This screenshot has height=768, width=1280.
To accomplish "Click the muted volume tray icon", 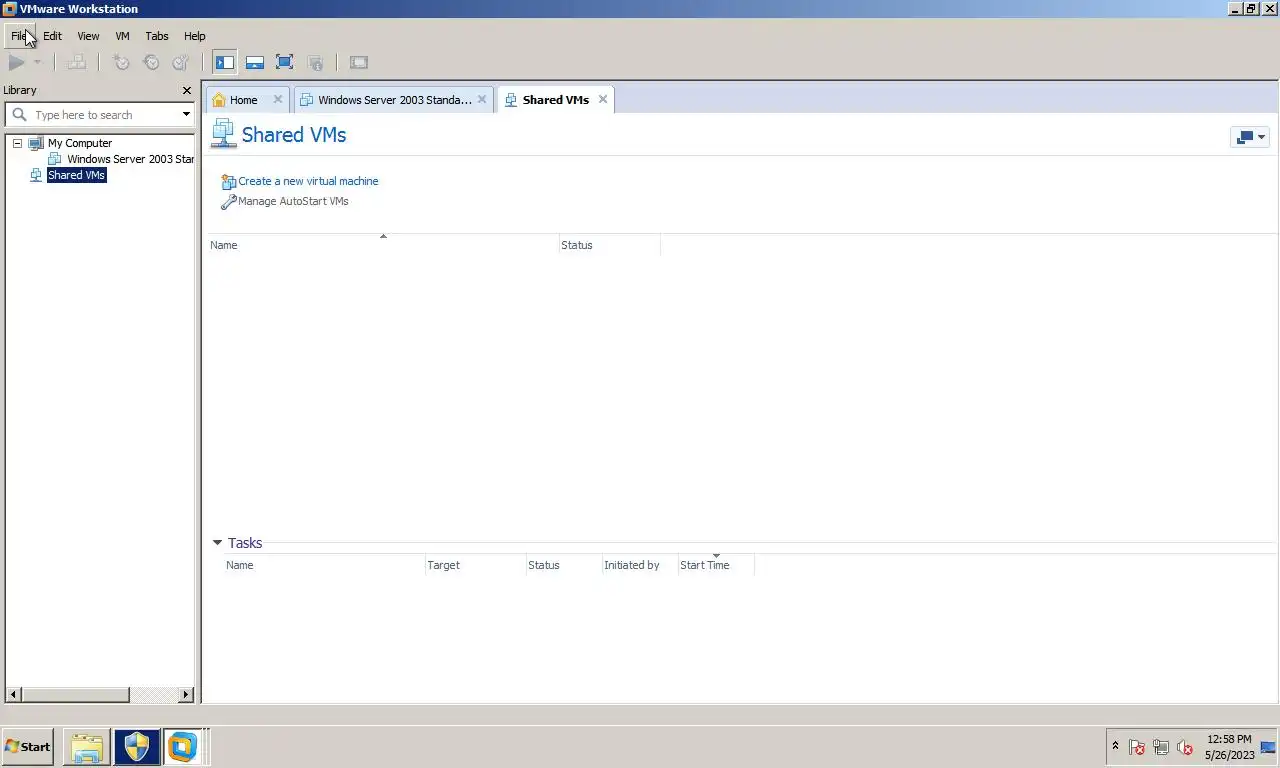I will tap(1185, 747).
